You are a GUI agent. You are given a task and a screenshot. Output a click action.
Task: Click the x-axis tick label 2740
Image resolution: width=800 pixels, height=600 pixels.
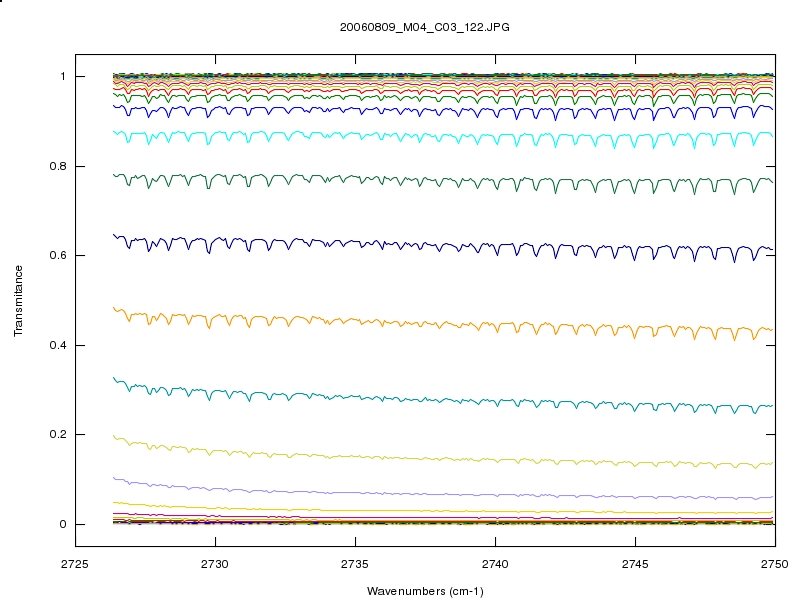(495, 564)
